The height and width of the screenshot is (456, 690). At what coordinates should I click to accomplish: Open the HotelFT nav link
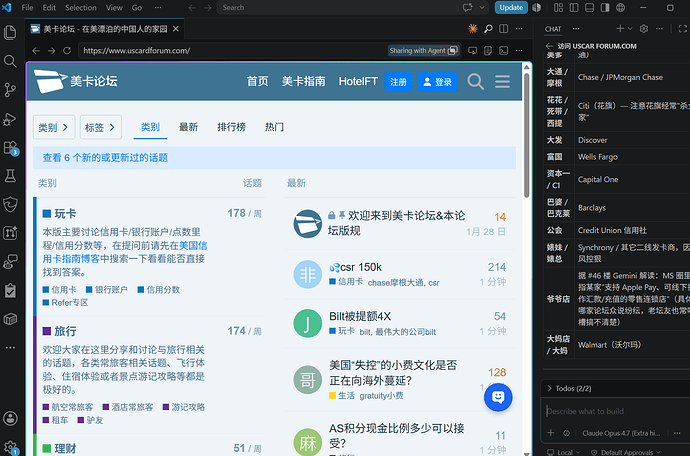pyautogui.click(x=358, y=81)
